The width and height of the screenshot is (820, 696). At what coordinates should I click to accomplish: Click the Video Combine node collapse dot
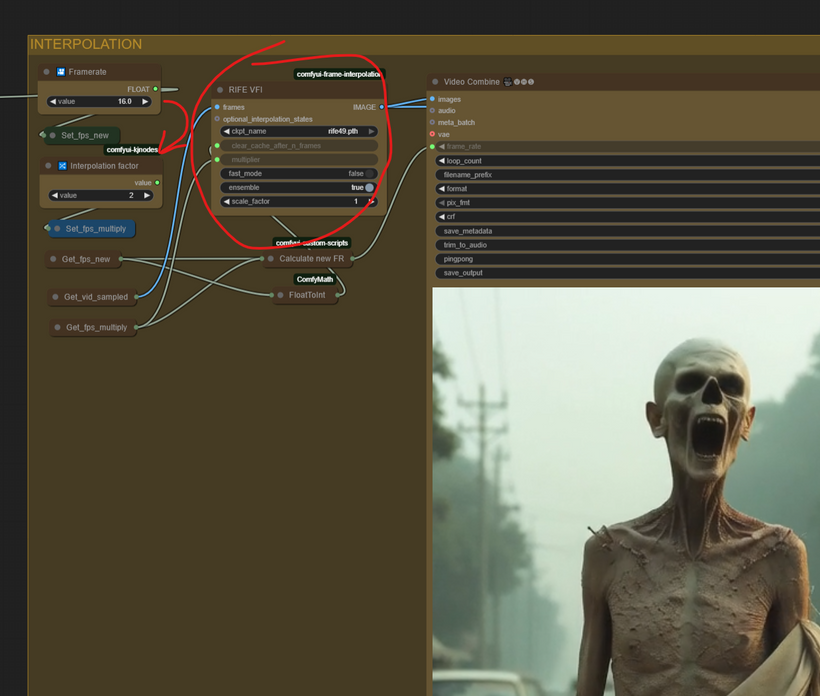[435, 82]
